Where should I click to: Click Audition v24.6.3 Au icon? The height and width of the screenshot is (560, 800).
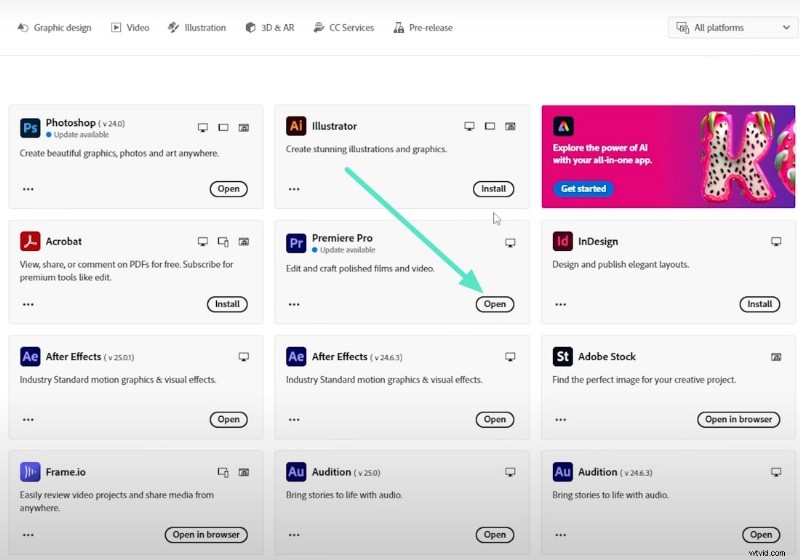[562, 472]
